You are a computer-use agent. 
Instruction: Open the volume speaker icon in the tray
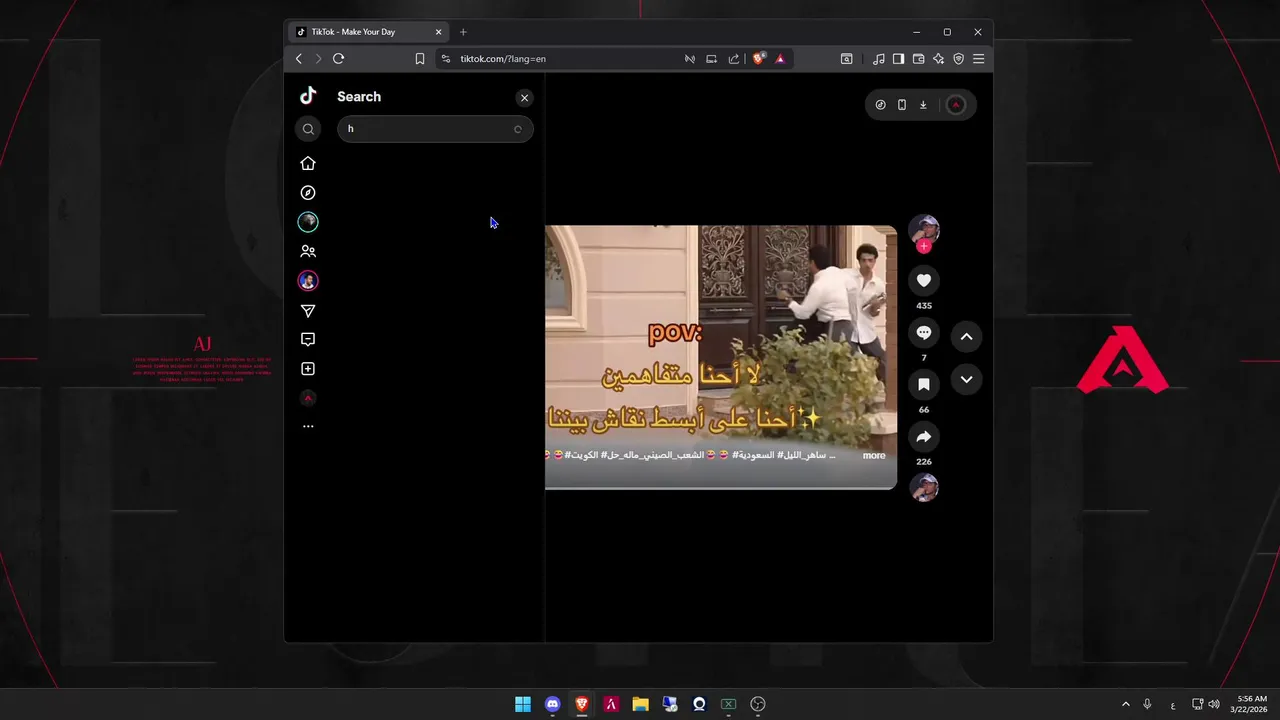click(1214, 704)
